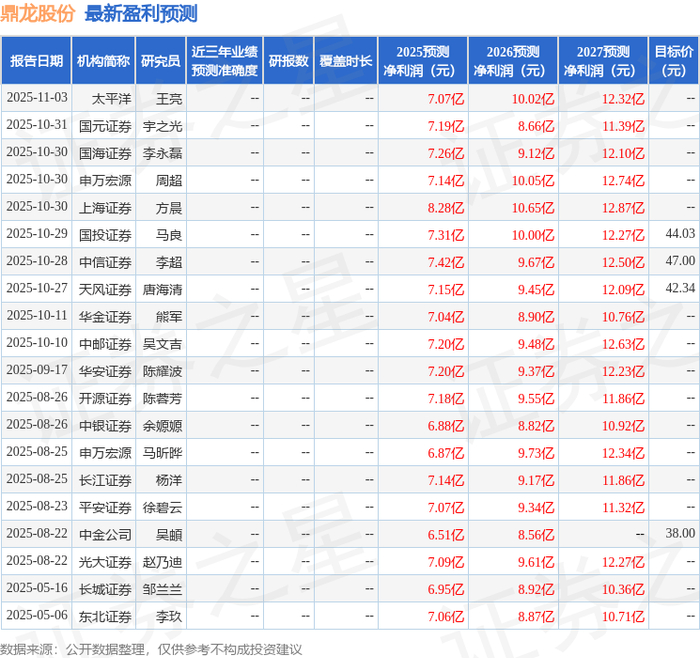Click the 开源证券 institution cell
700x658 pixels.
pos(105,398)
